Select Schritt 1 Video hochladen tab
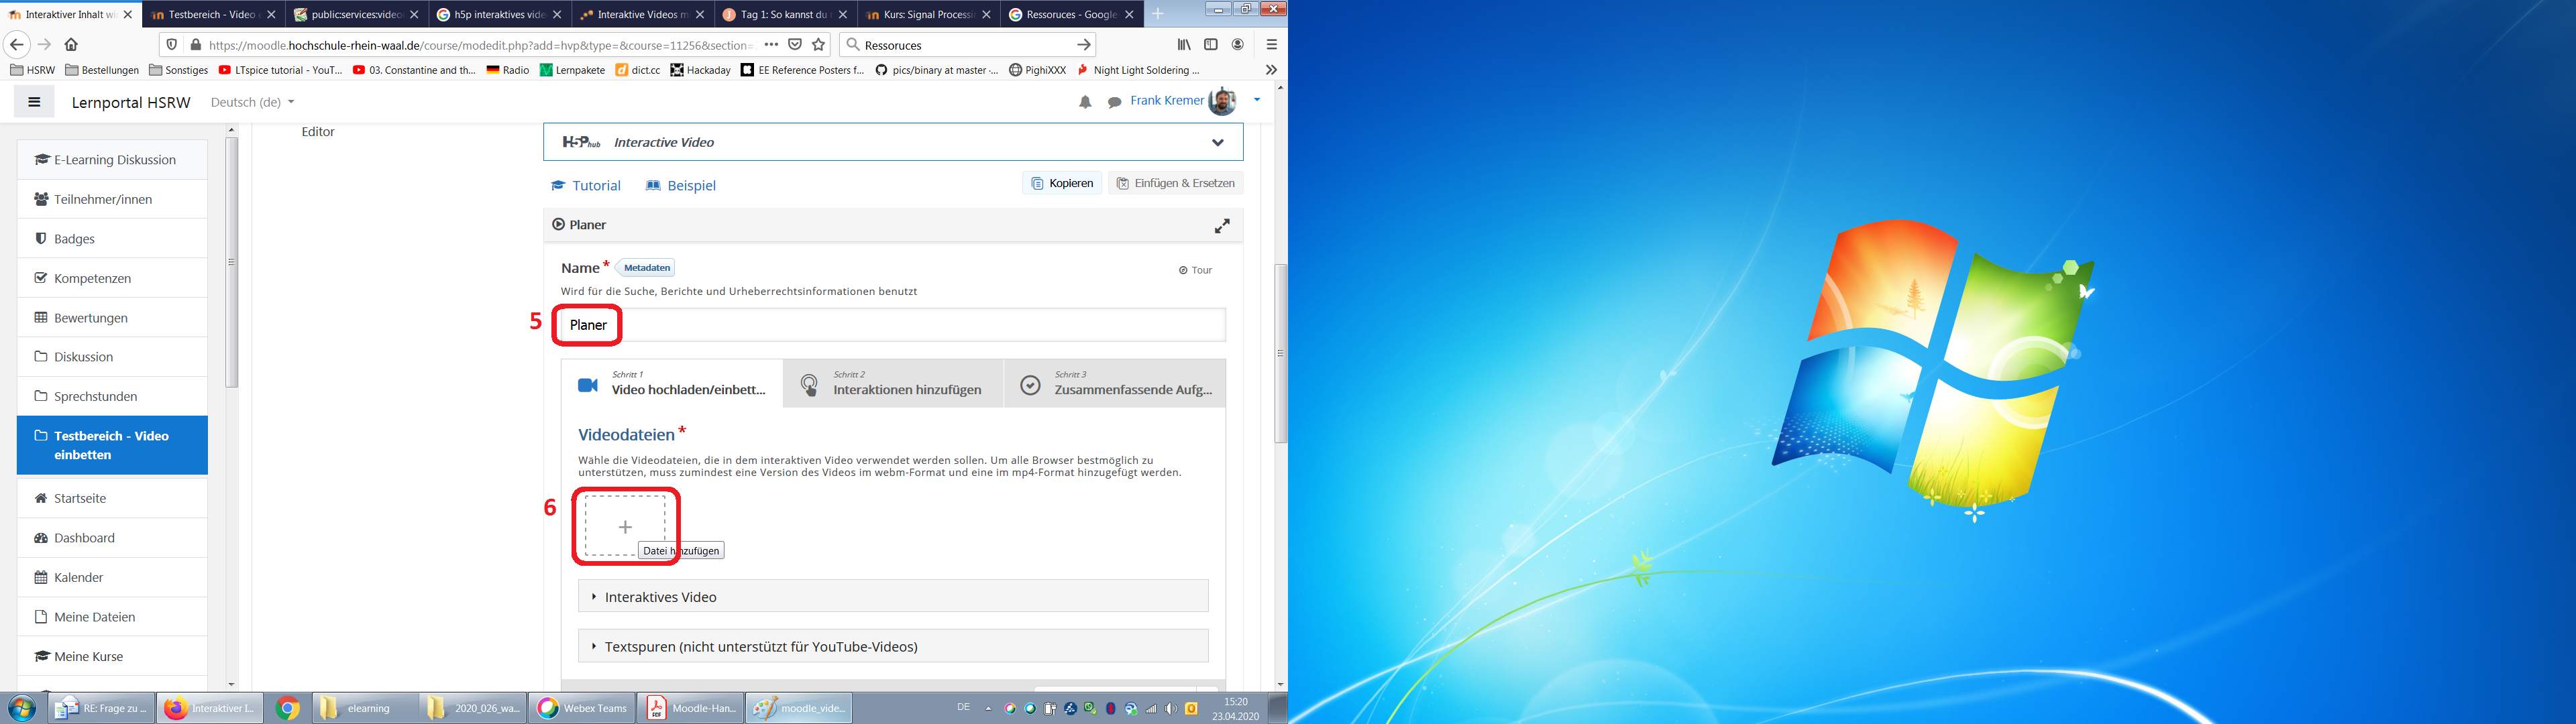2576x724 pixels. (x=672, y=384)
